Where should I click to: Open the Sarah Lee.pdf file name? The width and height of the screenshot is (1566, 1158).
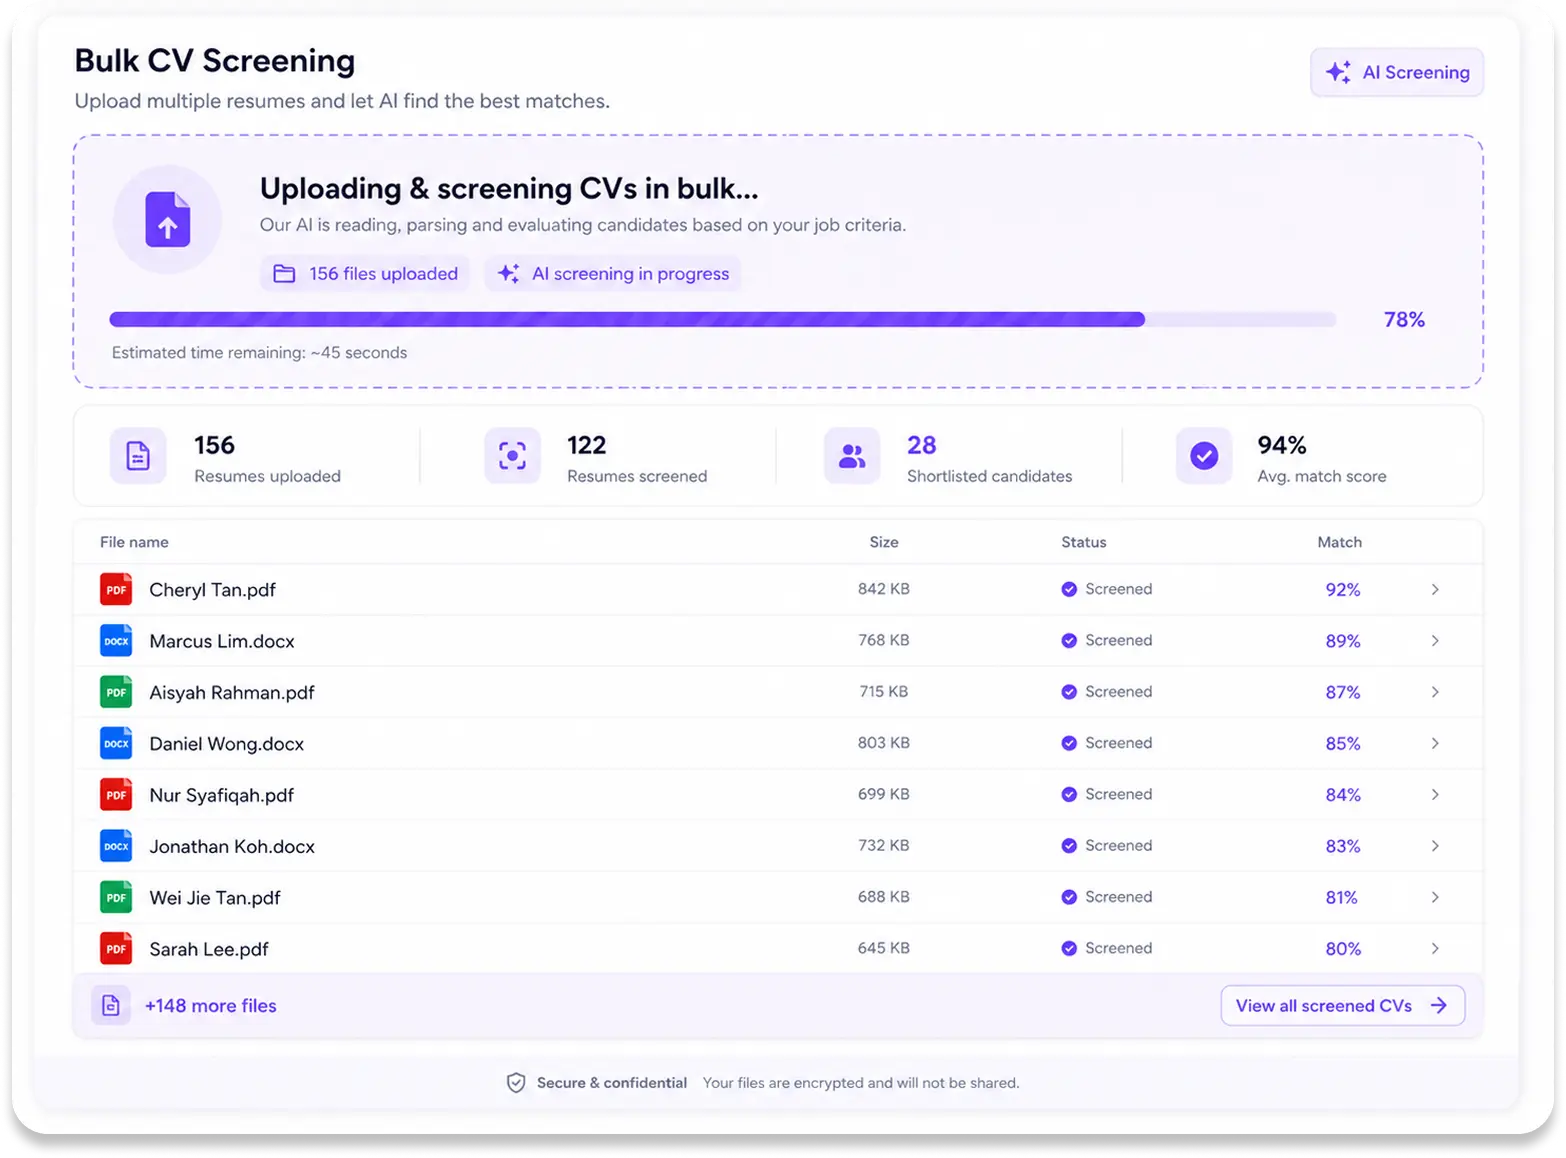coord(209,949)
